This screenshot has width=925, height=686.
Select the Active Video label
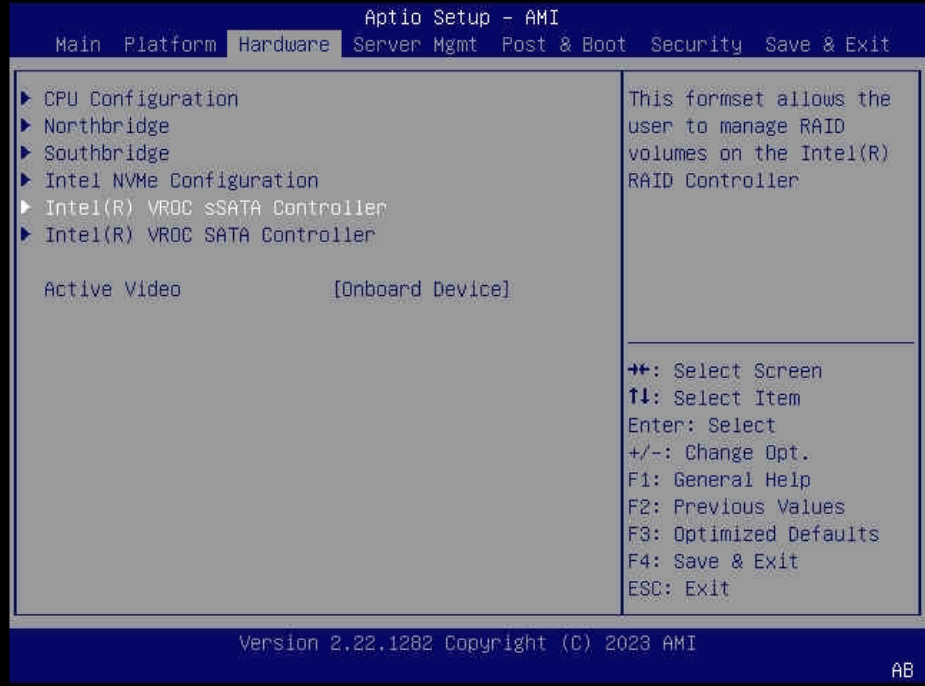click(113, 290)
